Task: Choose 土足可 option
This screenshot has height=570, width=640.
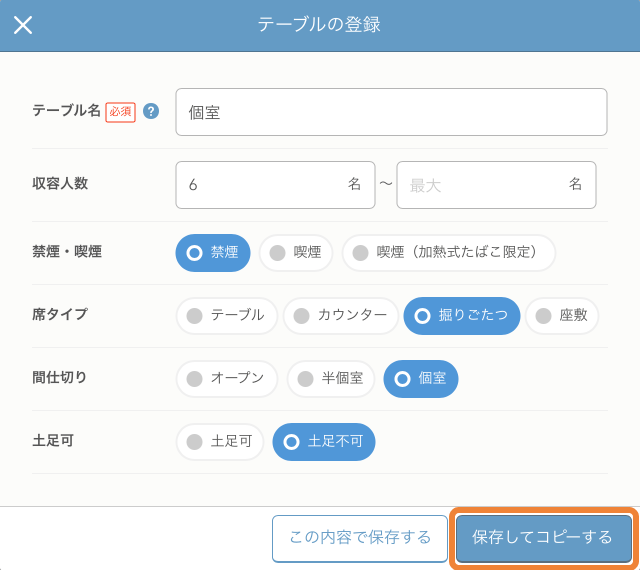Action: [220, 441]
